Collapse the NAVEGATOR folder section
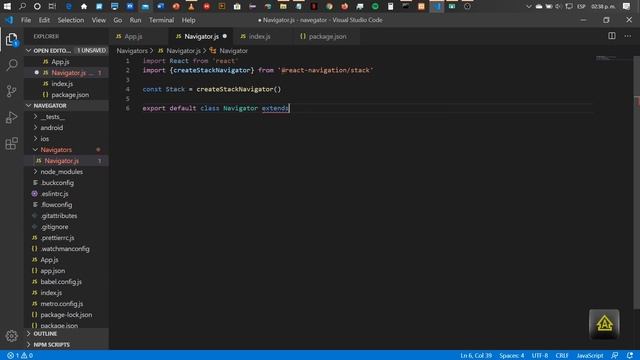Image resolution: width=640 pixels, height=360 pixels. pyautogui.click(x=66, y=105)
